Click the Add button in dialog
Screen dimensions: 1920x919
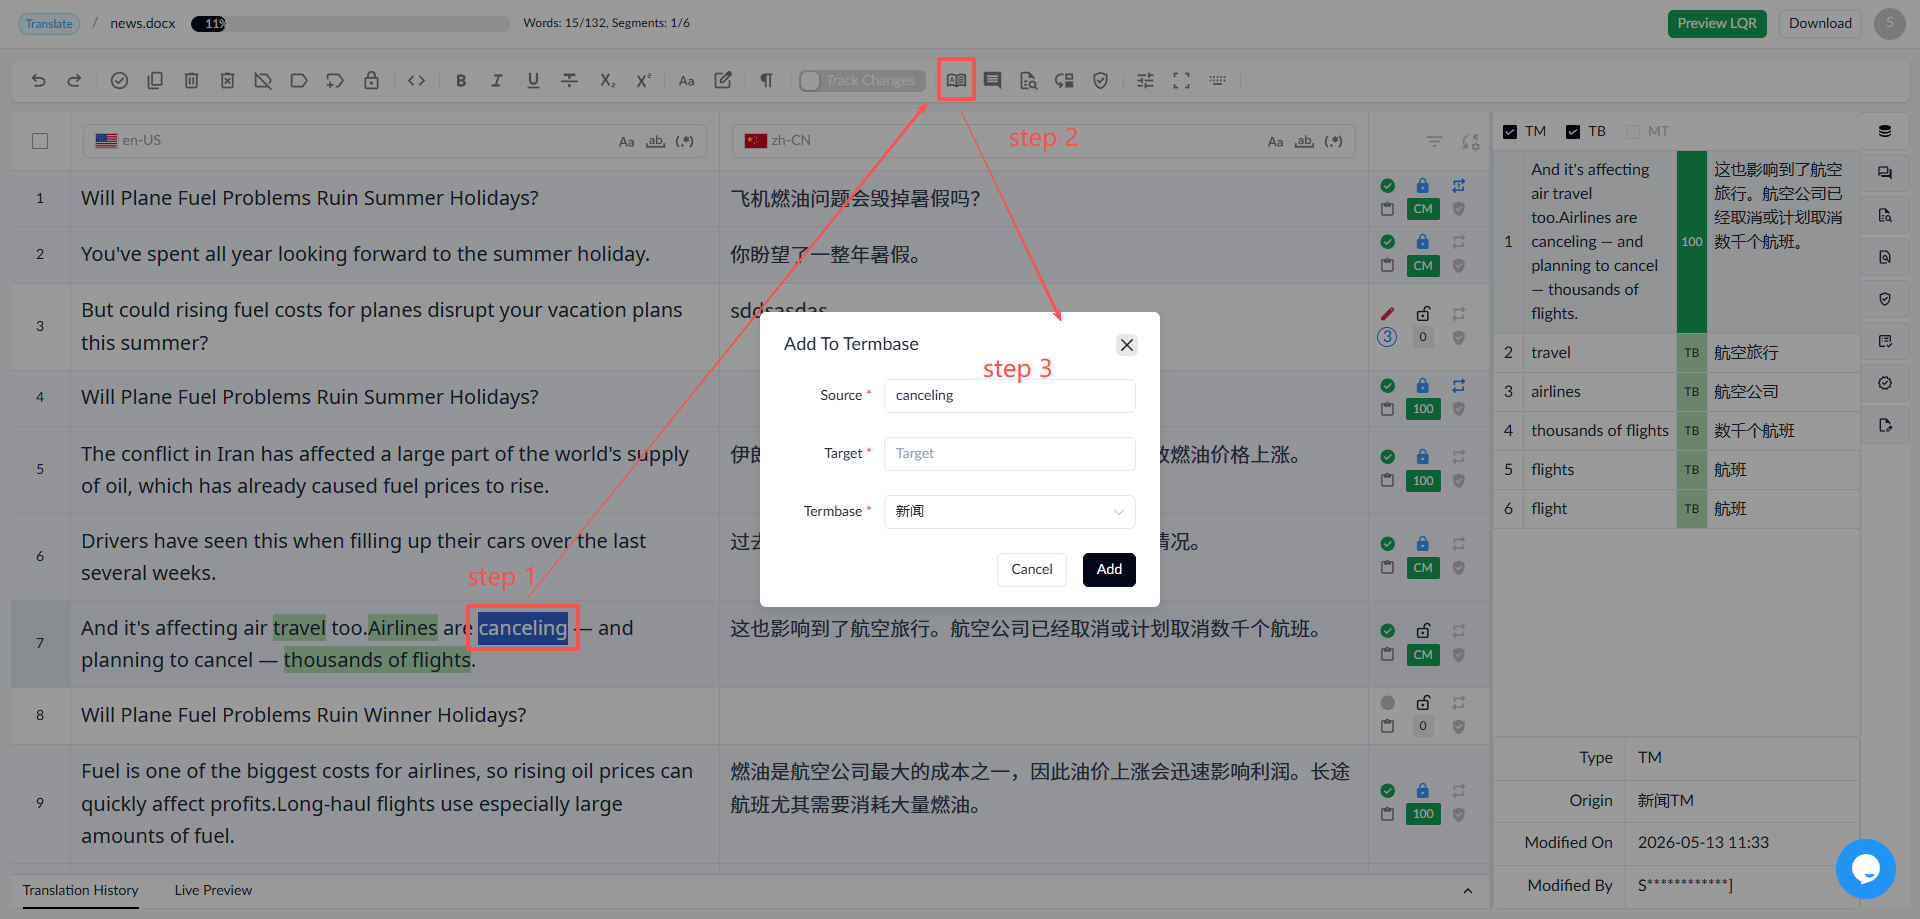[1109, 569]
